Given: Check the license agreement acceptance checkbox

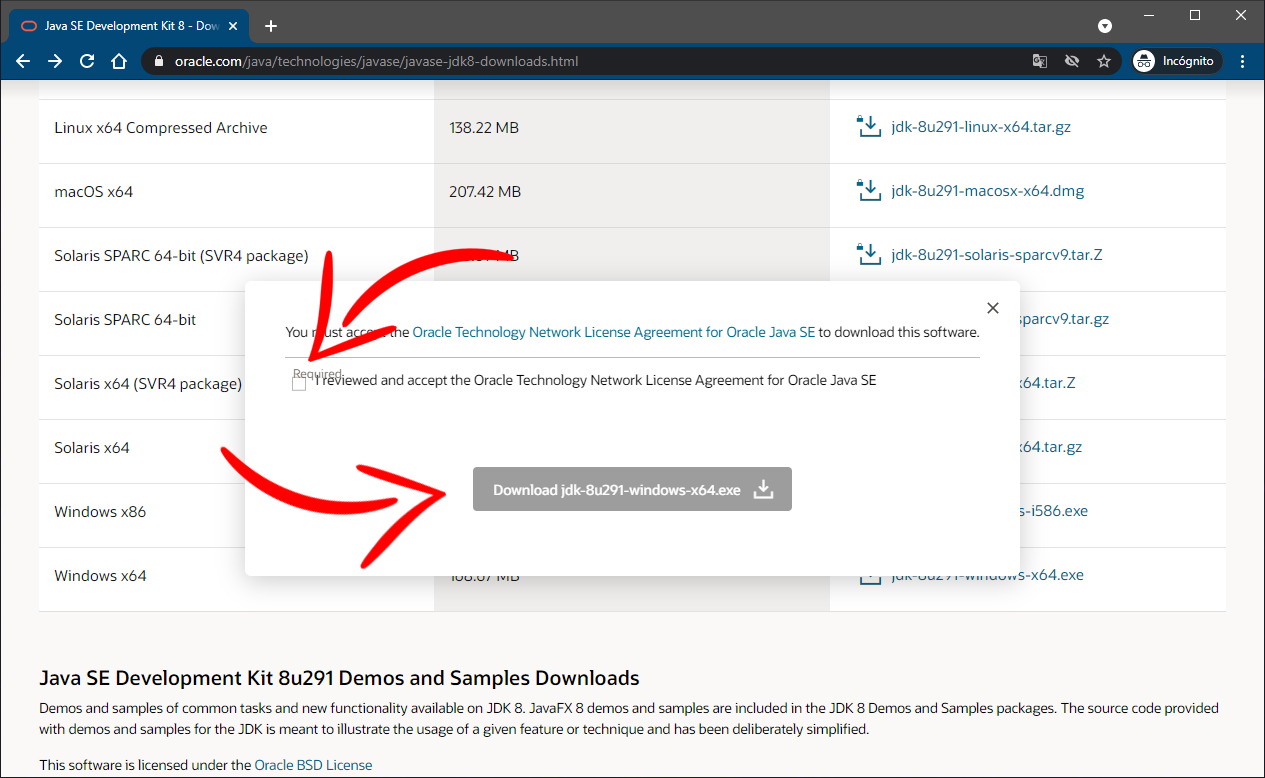Looking at the screenshot, I should 299,384.
